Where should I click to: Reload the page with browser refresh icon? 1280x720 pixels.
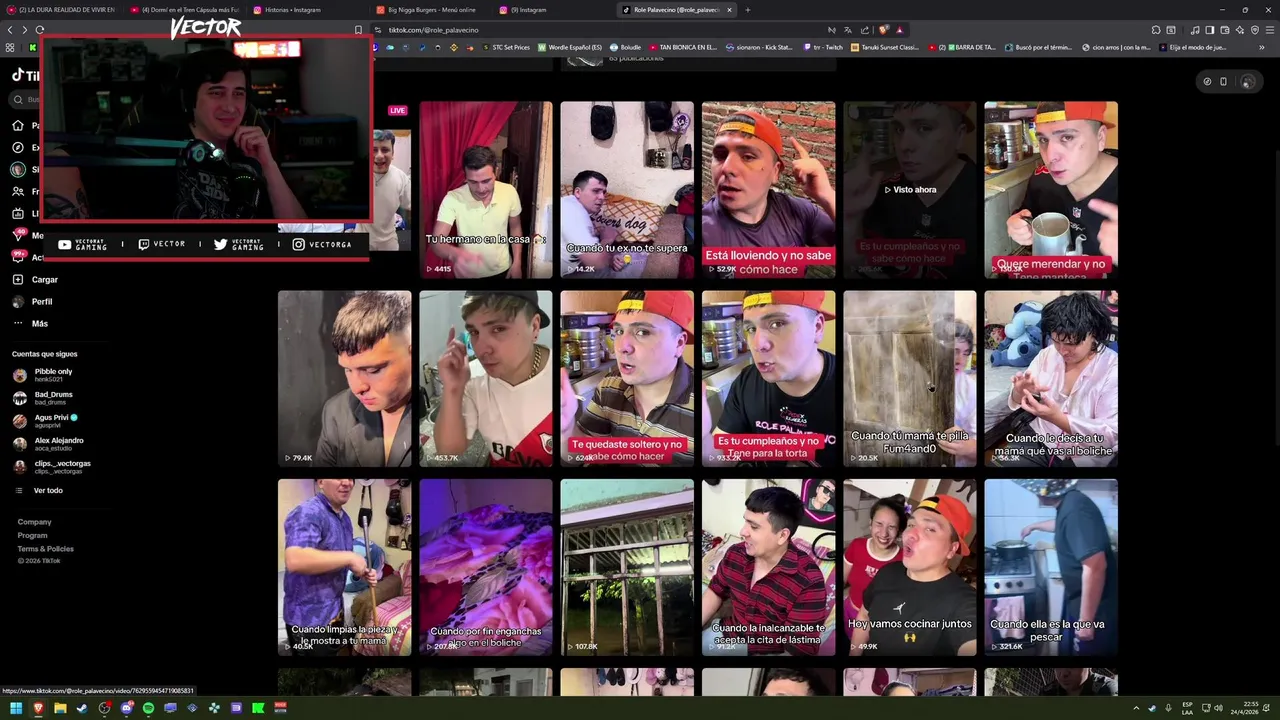point(39,30)
